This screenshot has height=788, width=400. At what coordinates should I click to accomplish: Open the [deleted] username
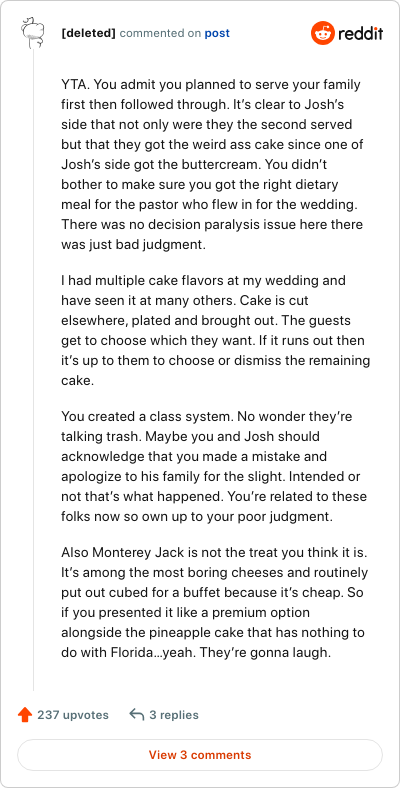point(88,34)
